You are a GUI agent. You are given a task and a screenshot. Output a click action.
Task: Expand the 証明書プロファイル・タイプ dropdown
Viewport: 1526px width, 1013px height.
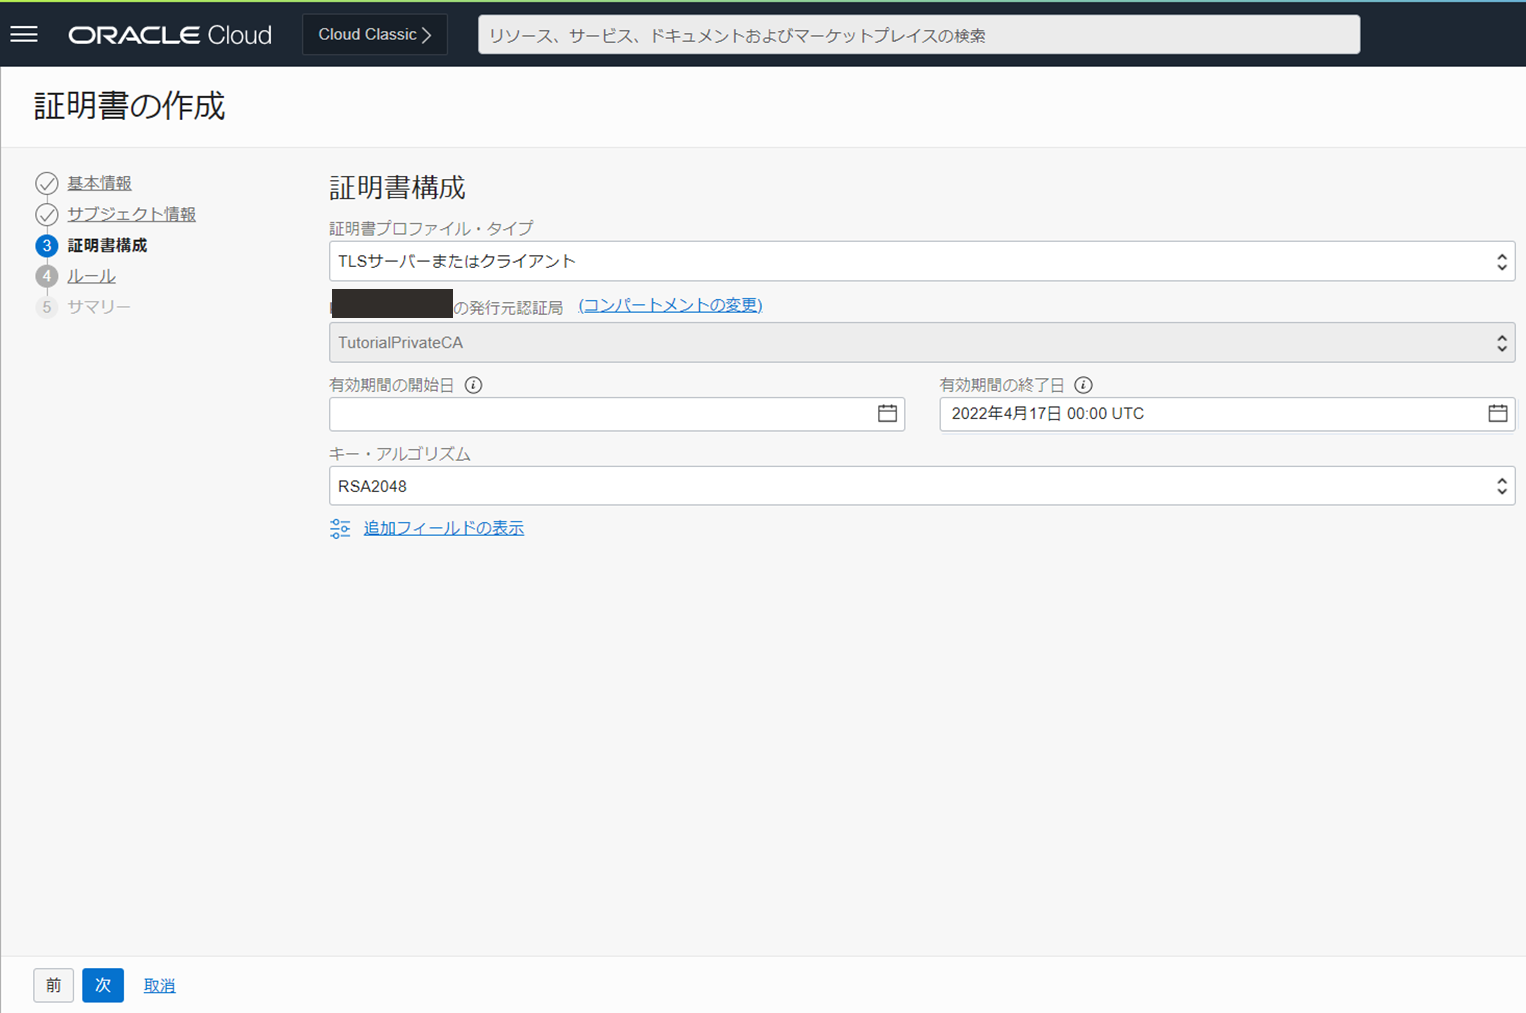pos(921,262)
